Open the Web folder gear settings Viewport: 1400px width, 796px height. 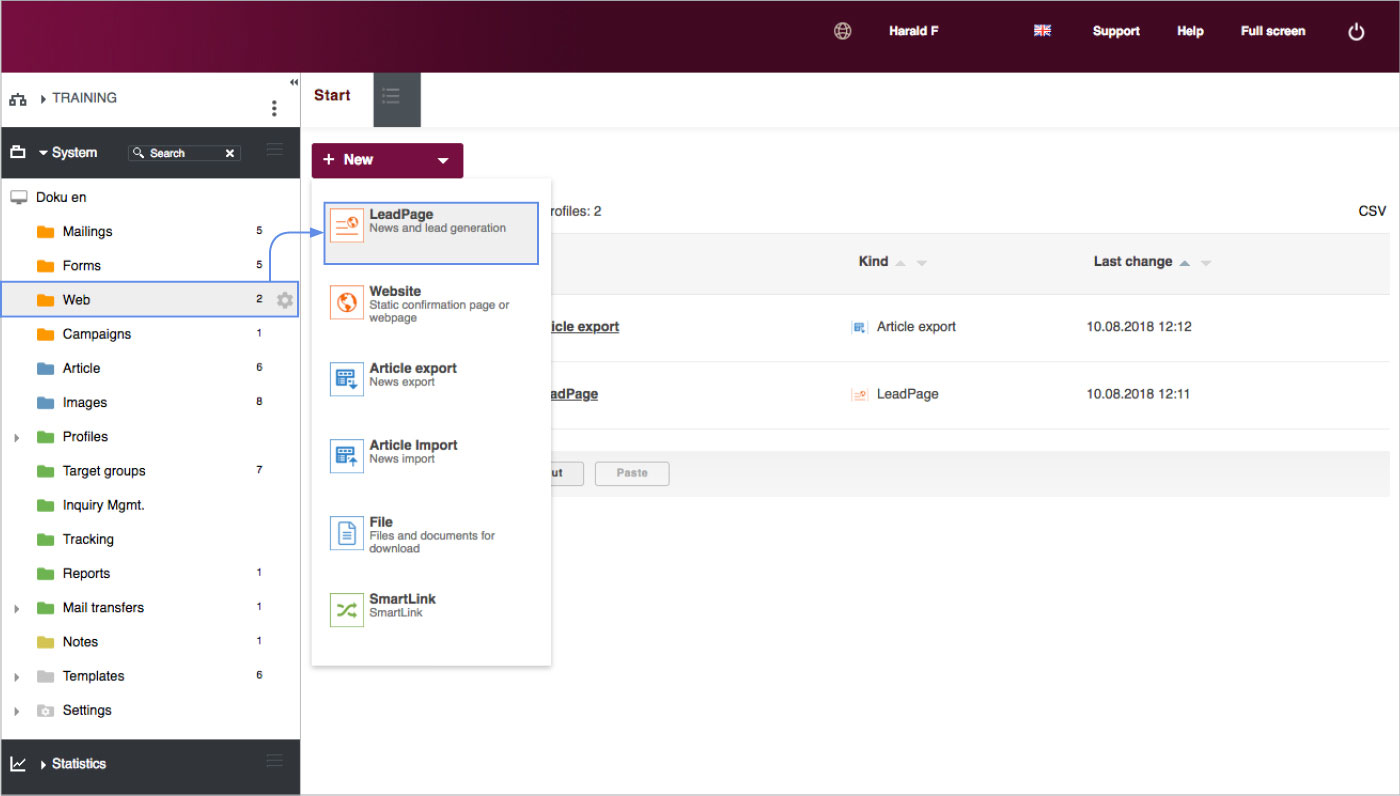pos(285,300)
